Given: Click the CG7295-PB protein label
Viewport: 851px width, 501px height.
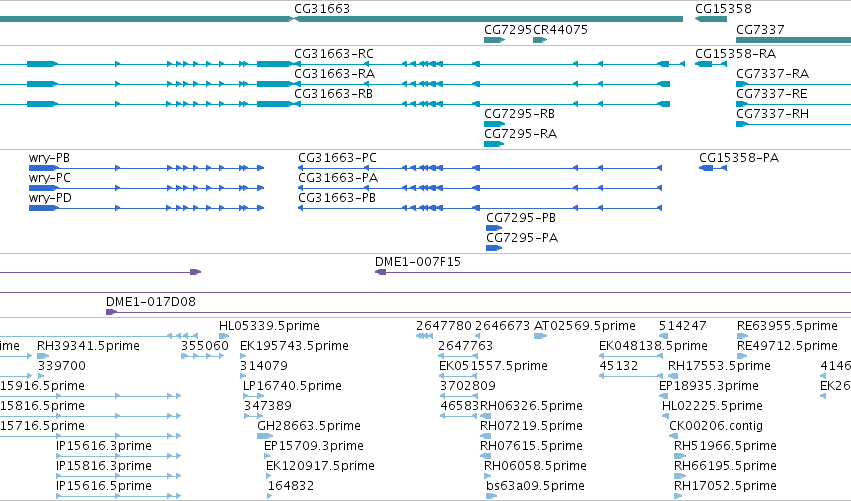Looking at the screenshot, I should (521, 218).
